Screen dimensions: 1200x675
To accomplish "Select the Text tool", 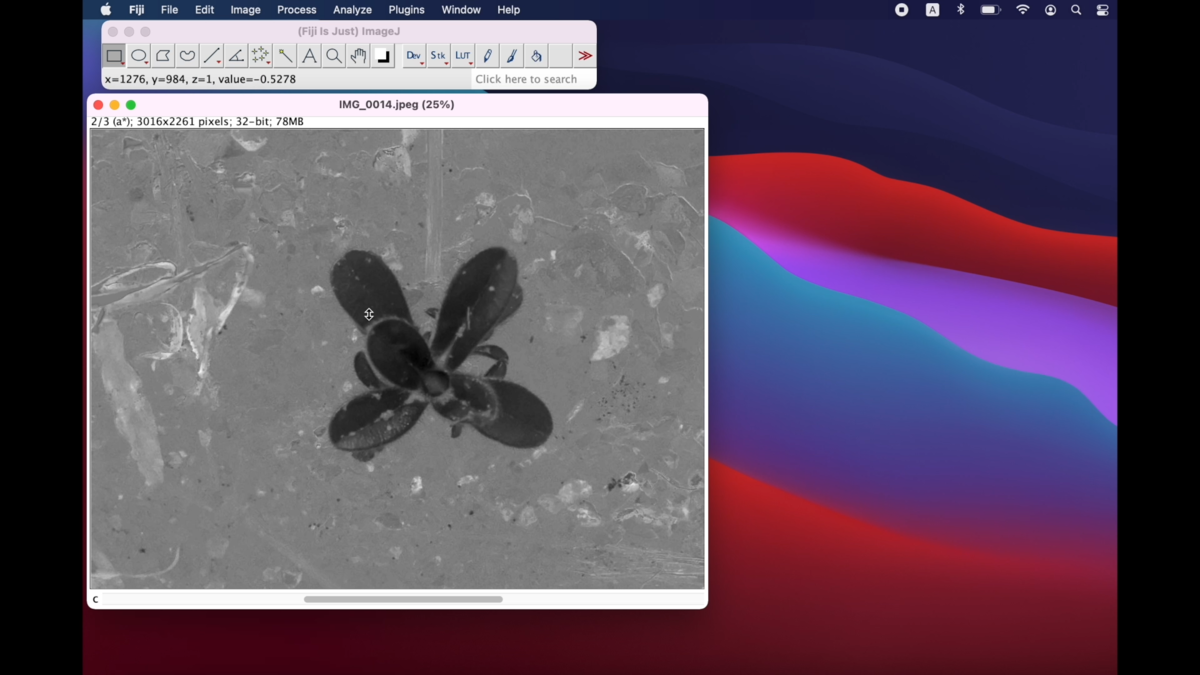I will pyautogui.click(x=309, y=56).
